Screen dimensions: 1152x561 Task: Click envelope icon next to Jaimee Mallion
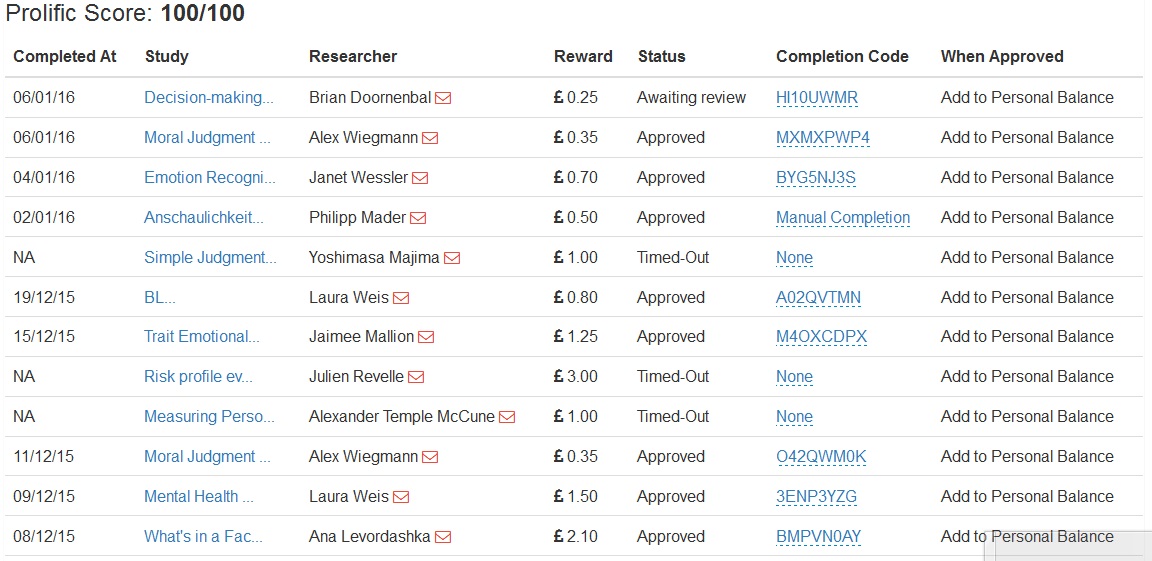426,337
